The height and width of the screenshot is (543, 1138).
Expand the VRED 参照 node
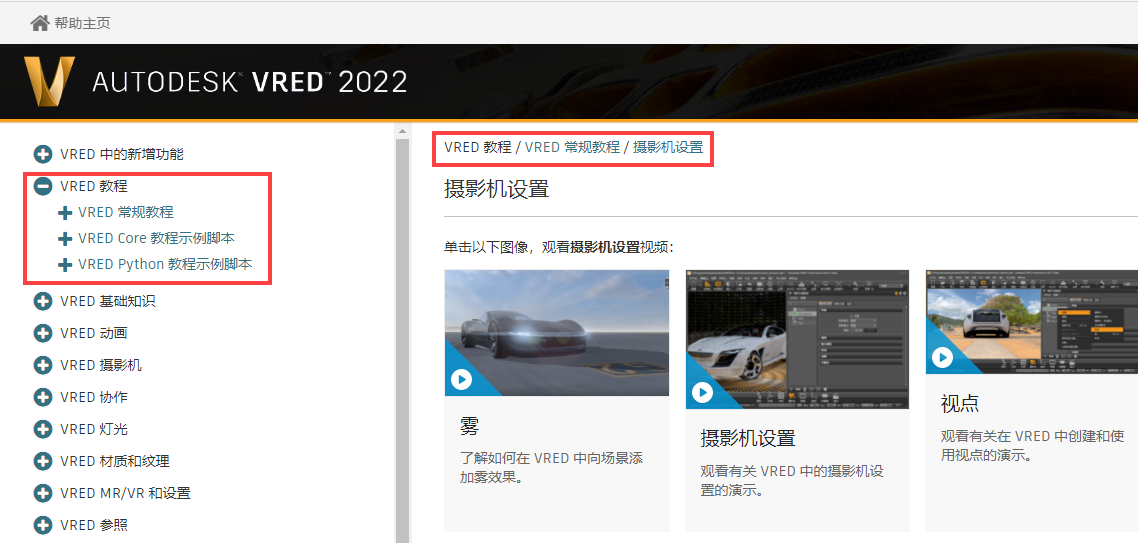[x=43, y=525]
